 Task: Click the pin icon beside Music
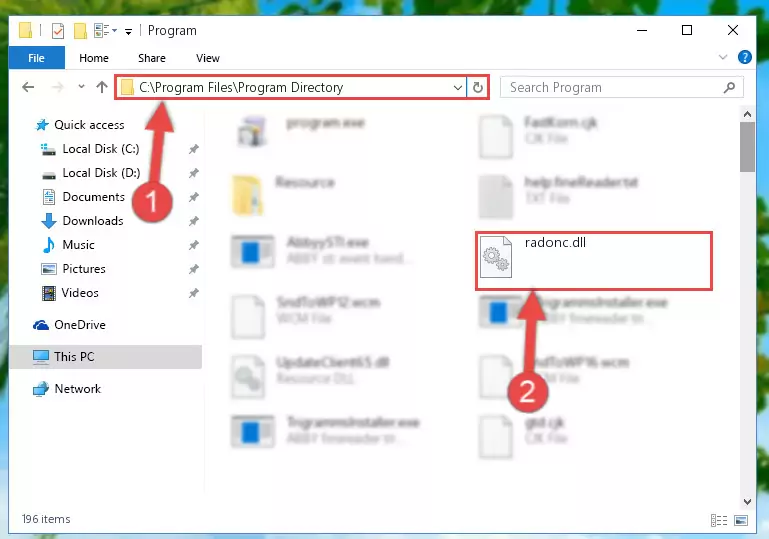point(194,245)
